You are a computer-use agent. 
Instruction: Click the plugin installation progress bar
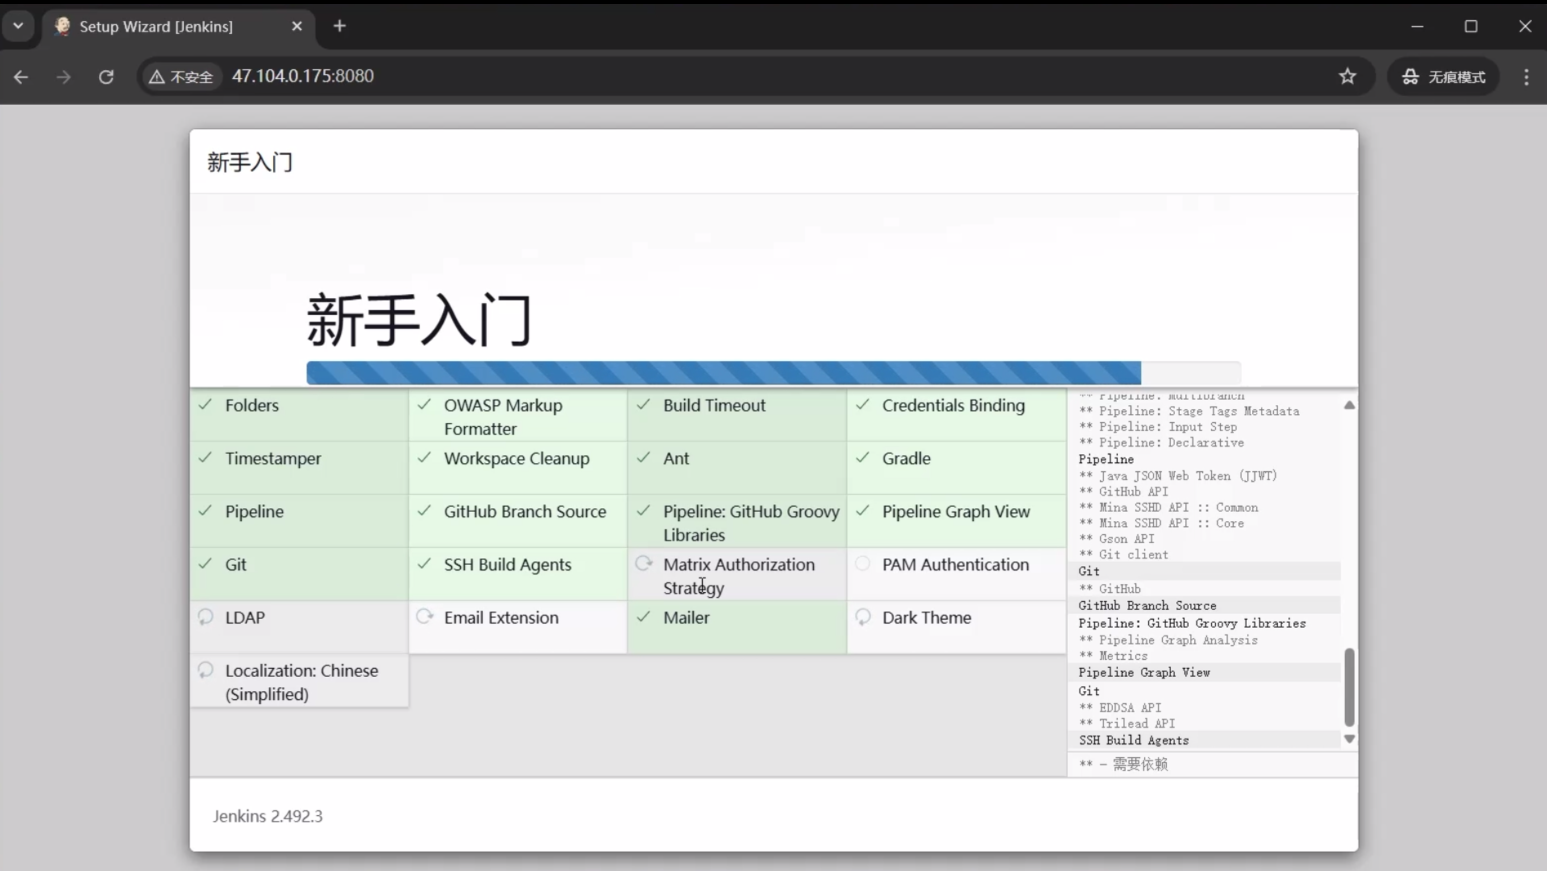[774, 373]
